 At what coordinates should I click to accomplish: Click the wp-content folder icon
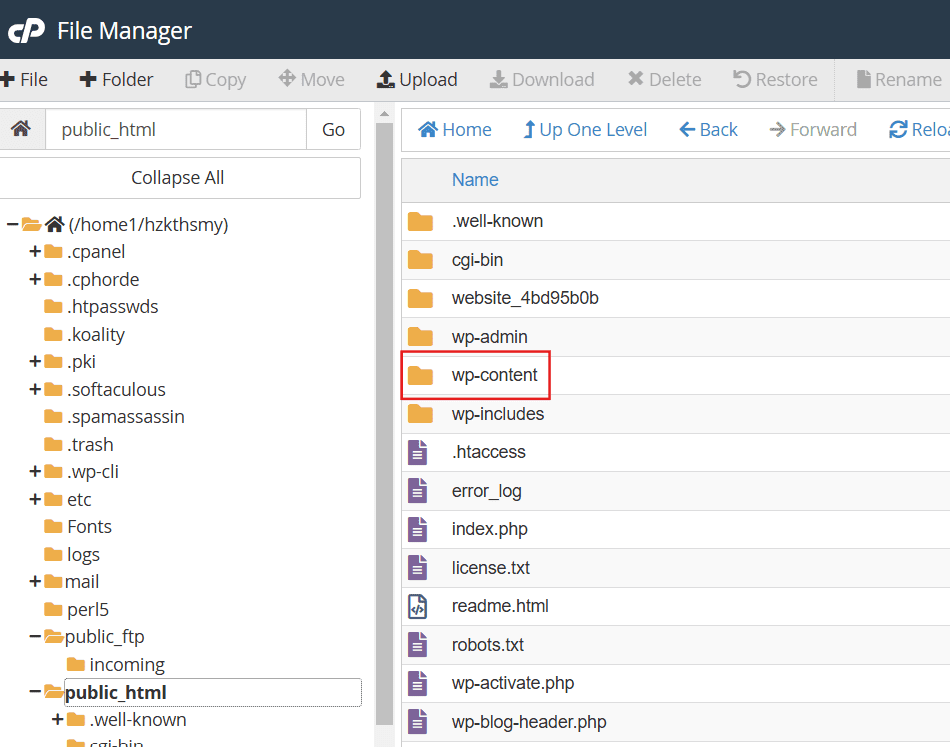[x=420, y=375]
